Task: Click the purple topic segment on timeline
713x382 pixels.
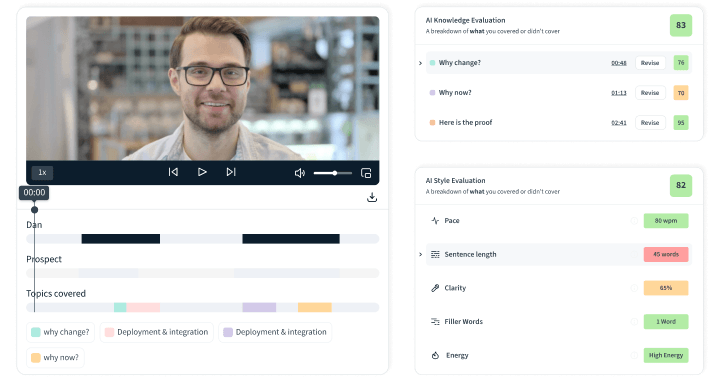Action: coord(259,307)
